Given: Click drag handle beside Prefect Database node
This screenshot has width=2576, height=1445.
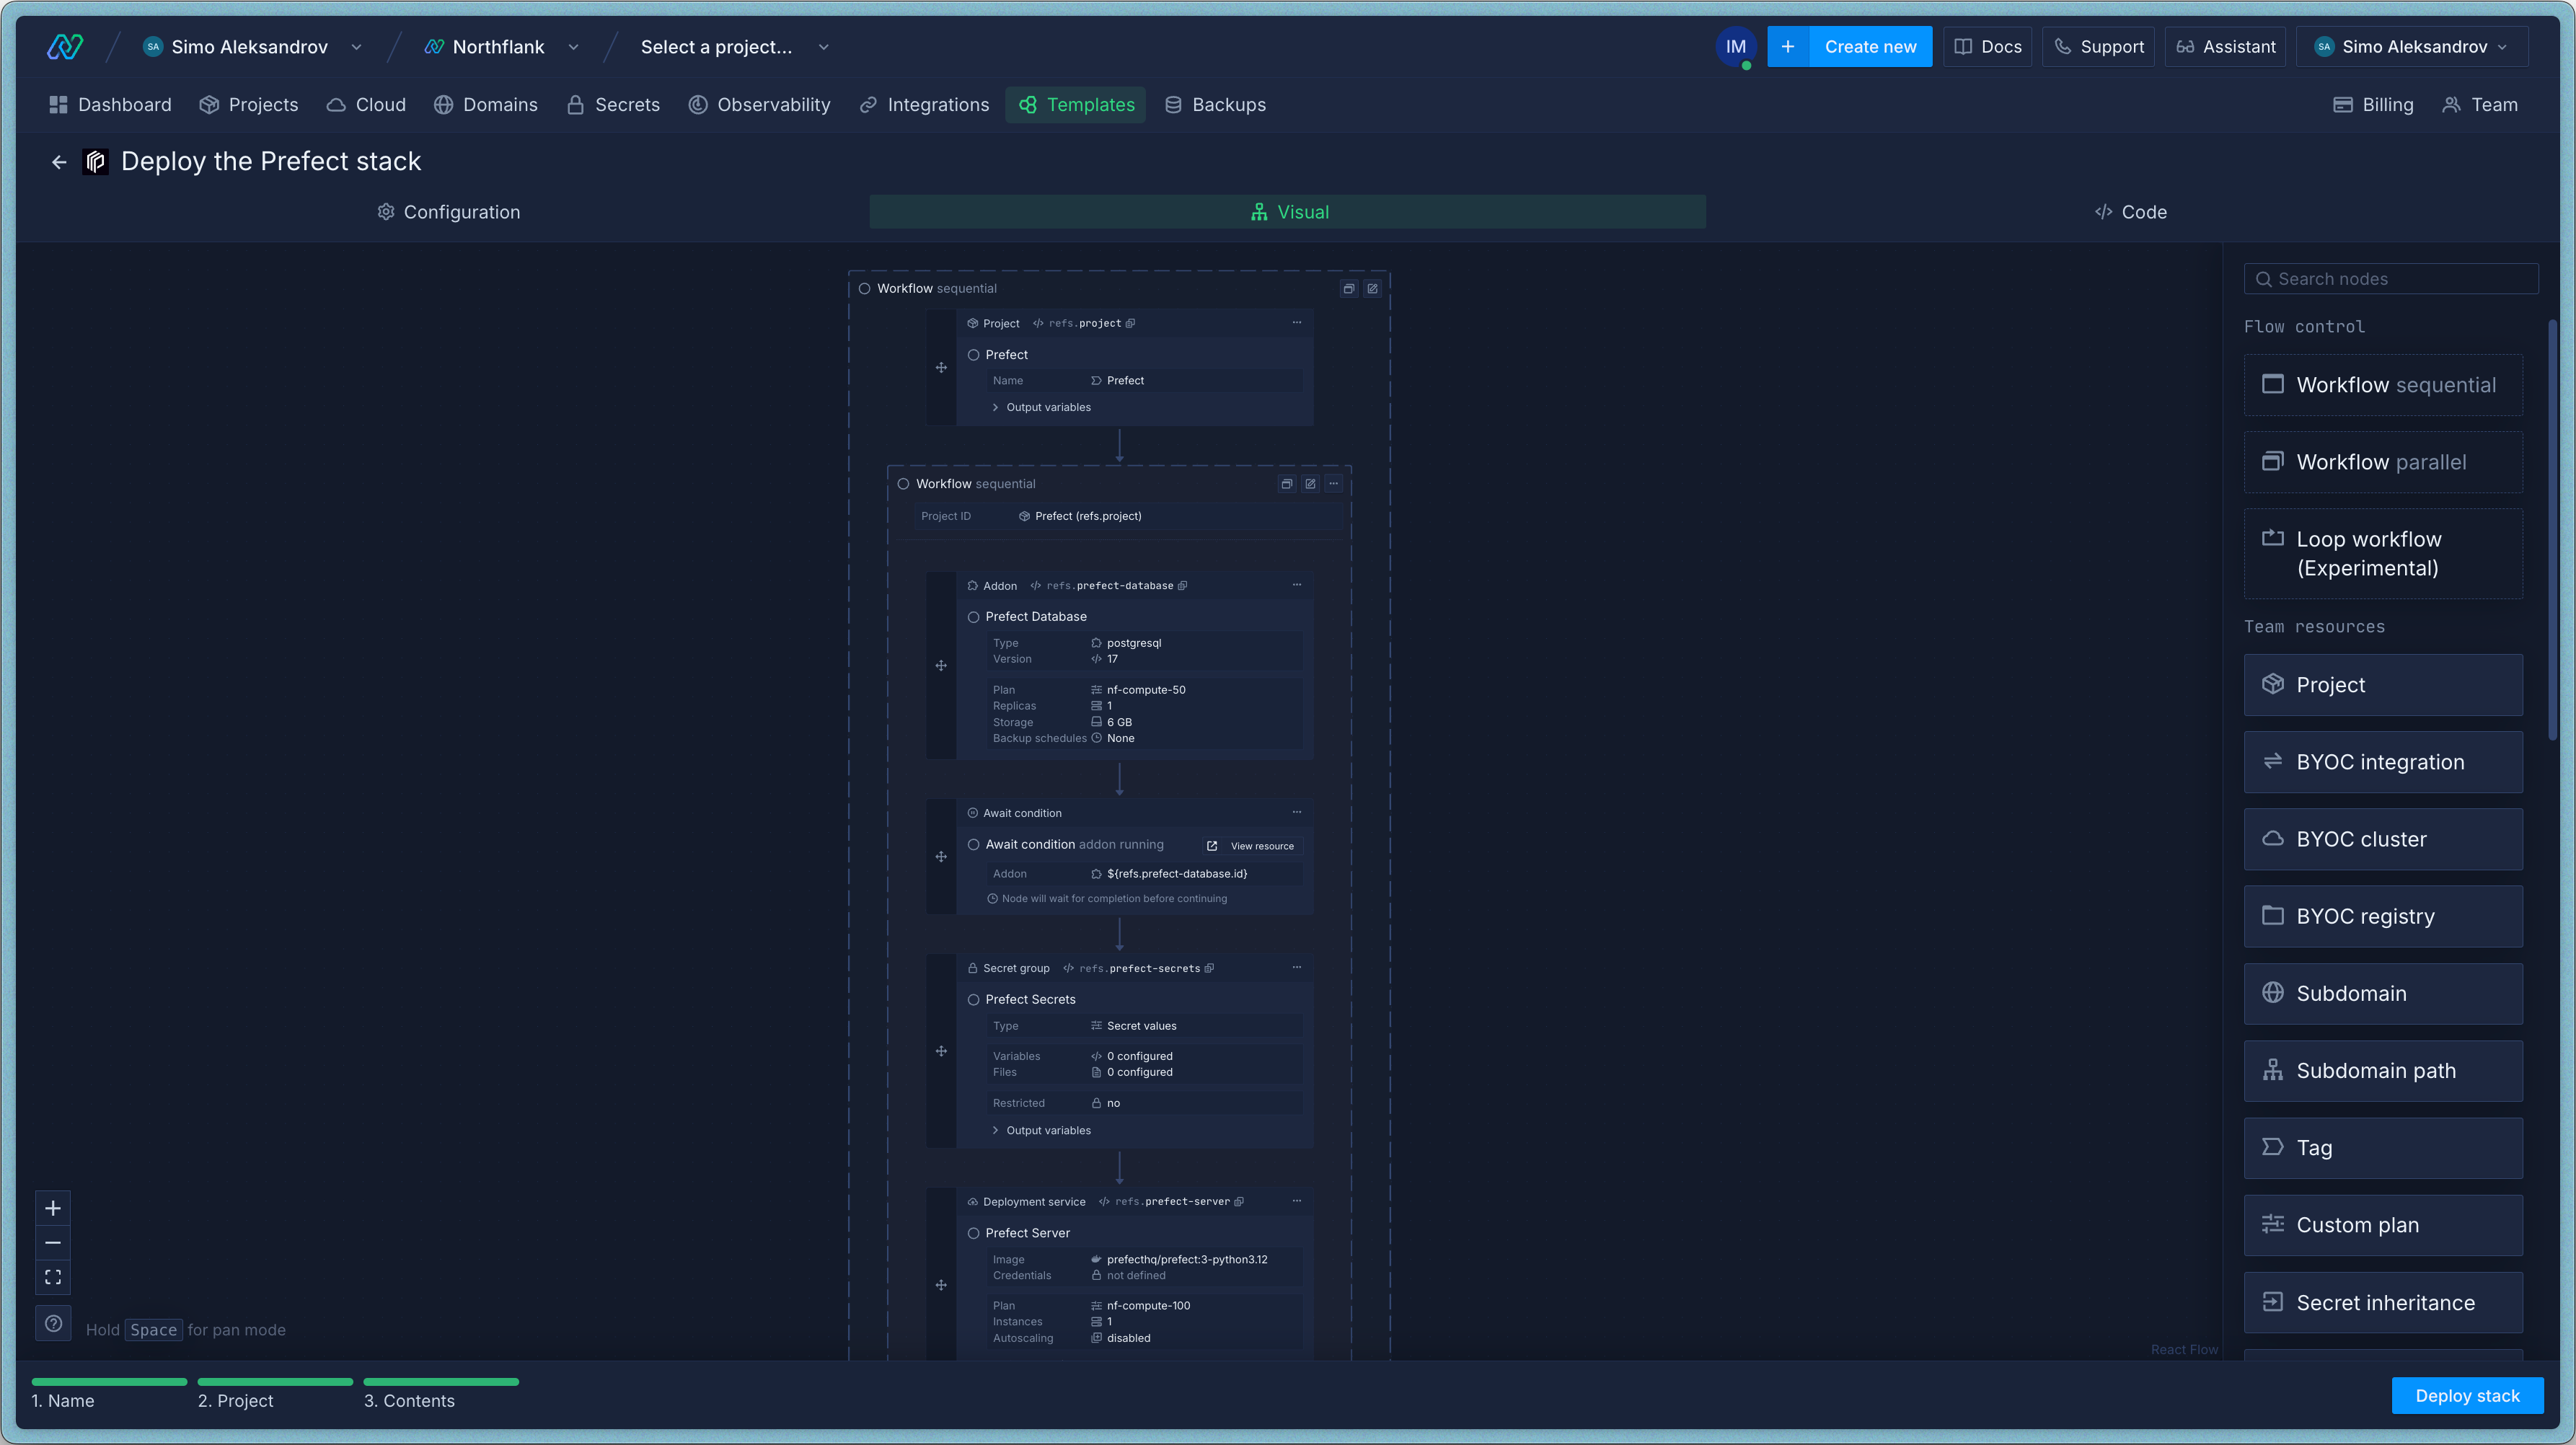Looking at the screenshot, I should click(941, 666).
